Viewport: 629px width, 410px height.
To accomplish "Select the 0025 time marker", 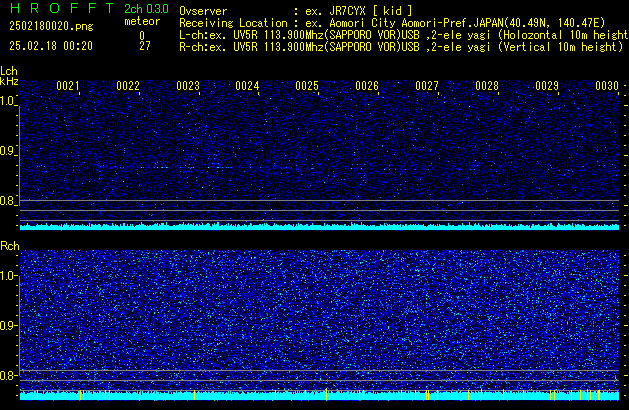I will 307,86.
